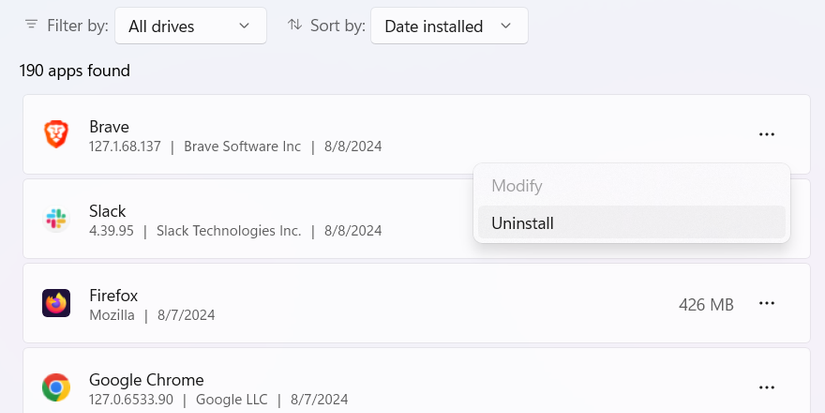Click the Firefox app icon
The height and width of the screenshot is (413, 825).
click(x=56, y=303)
